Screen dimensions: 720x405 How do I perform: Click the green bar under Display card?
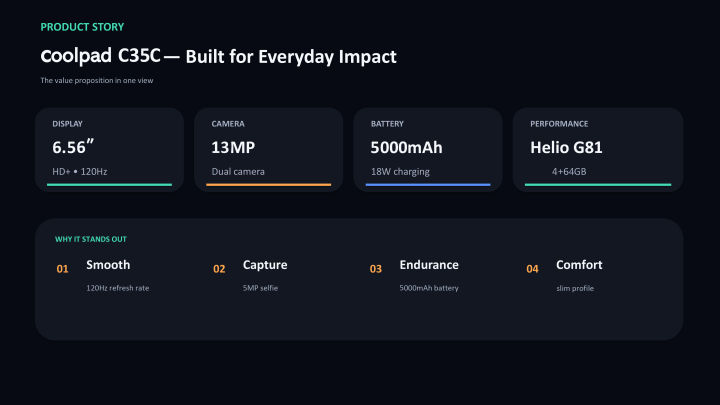tap(109, 185)
